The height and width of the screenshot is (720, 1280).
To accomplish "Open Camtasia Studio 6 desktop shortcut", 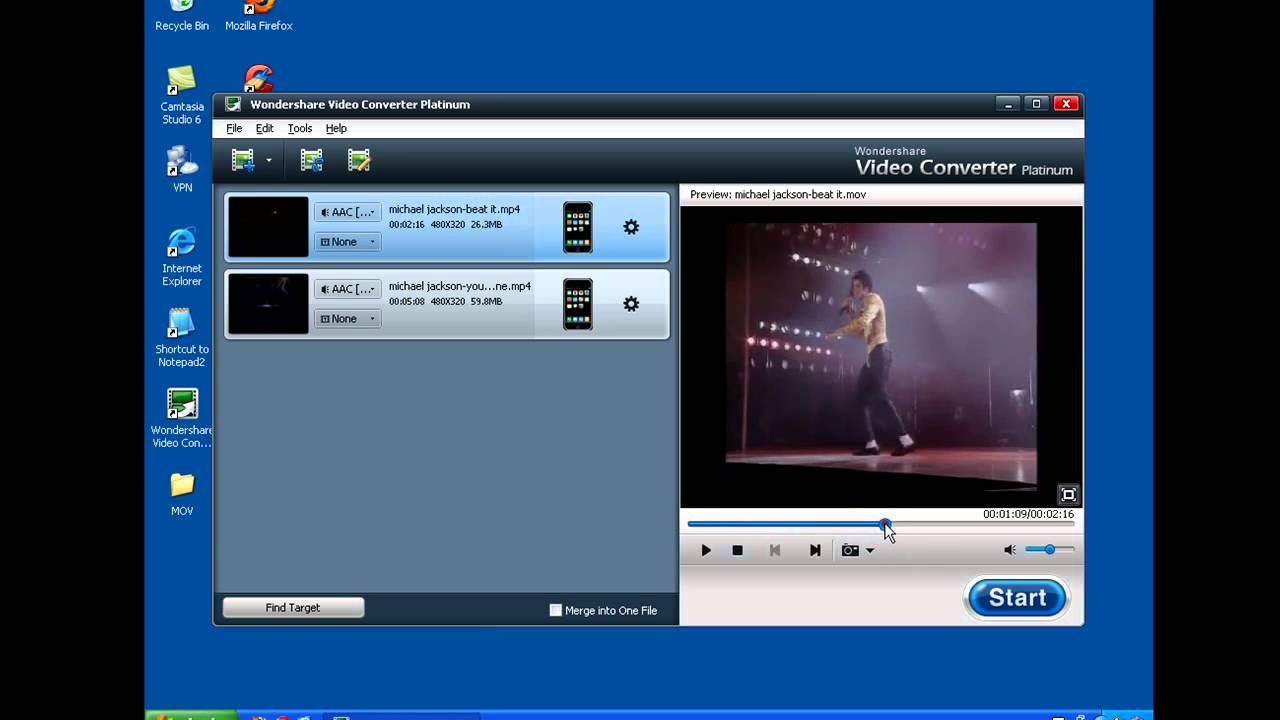I will 182,96.
